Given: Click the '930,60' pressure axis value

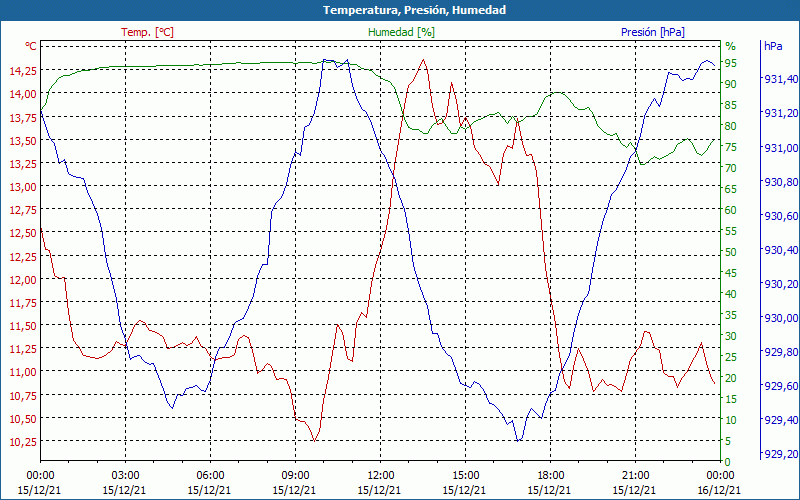Looking at the screenshot, I should tap(780, 216).
